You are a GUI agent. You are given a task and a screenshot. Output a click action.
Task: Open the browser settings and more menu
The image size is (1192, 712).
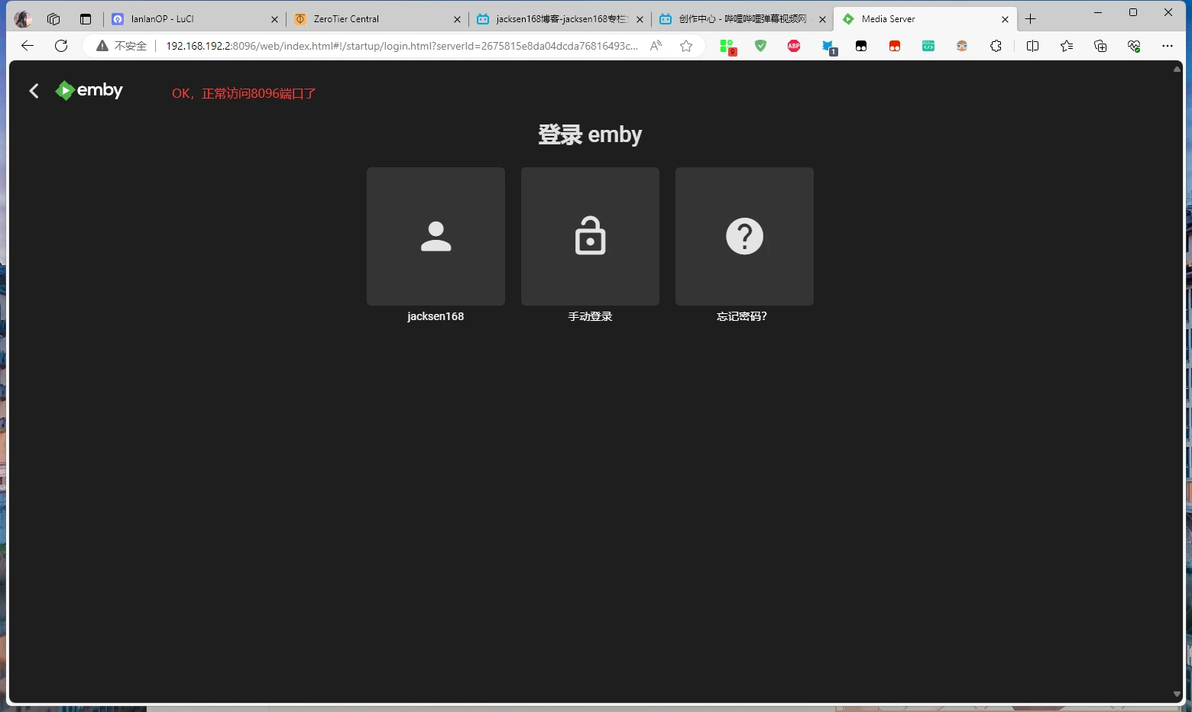(x=1167, y=46)
